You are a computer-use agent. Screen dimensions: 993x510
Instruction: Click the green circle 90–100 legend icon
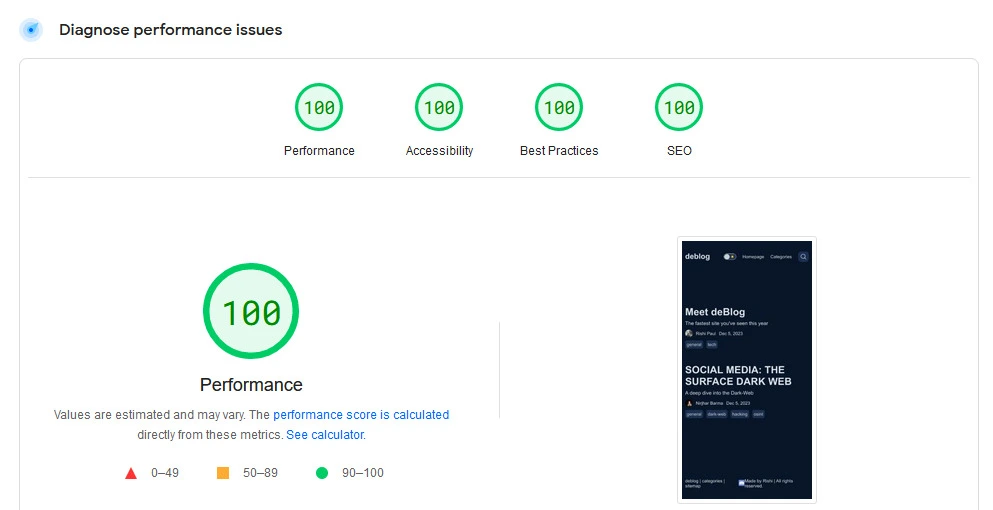coord(322,473)
